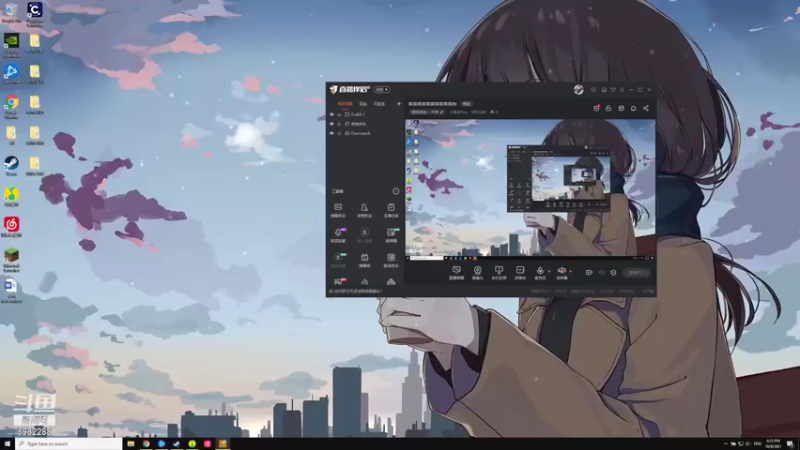Open the Word document on the desktop

coord(11,291)
